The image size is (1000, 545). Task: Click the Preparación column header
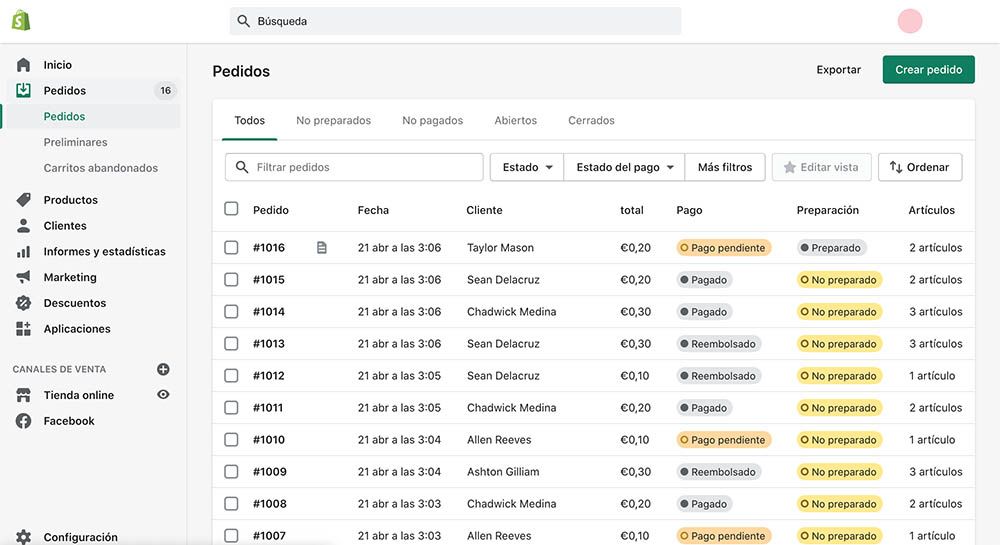tap(828, 210)
